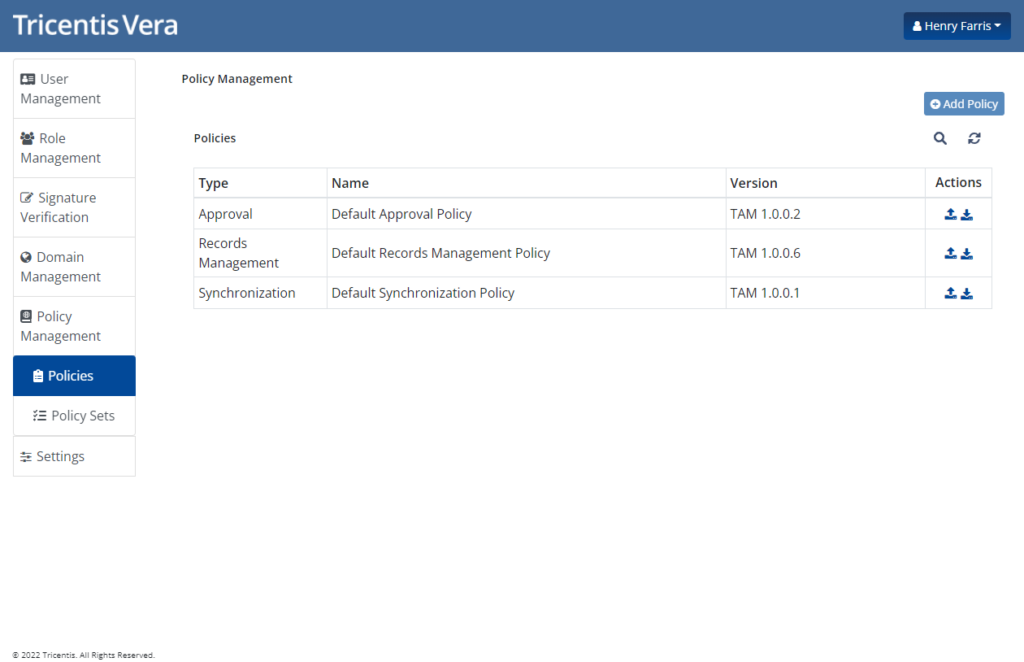Select Default Records Management Policy name cell
The image size is (1024, 662).
526,253
